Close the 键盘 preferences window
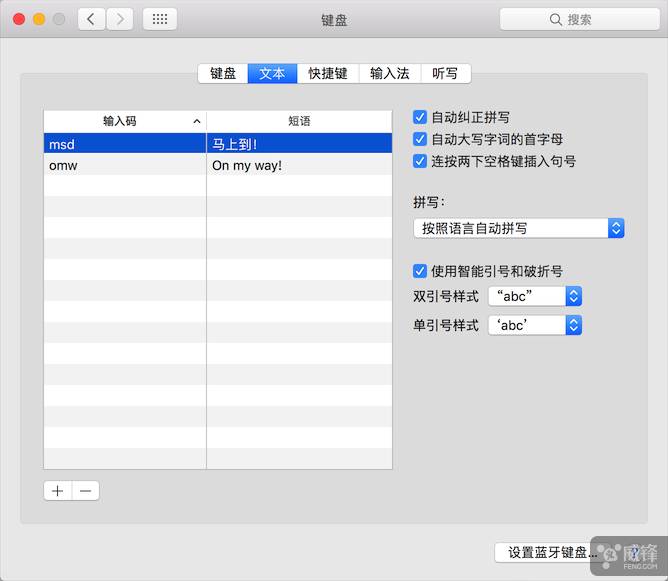668x581 pixels. click(19, 19)
